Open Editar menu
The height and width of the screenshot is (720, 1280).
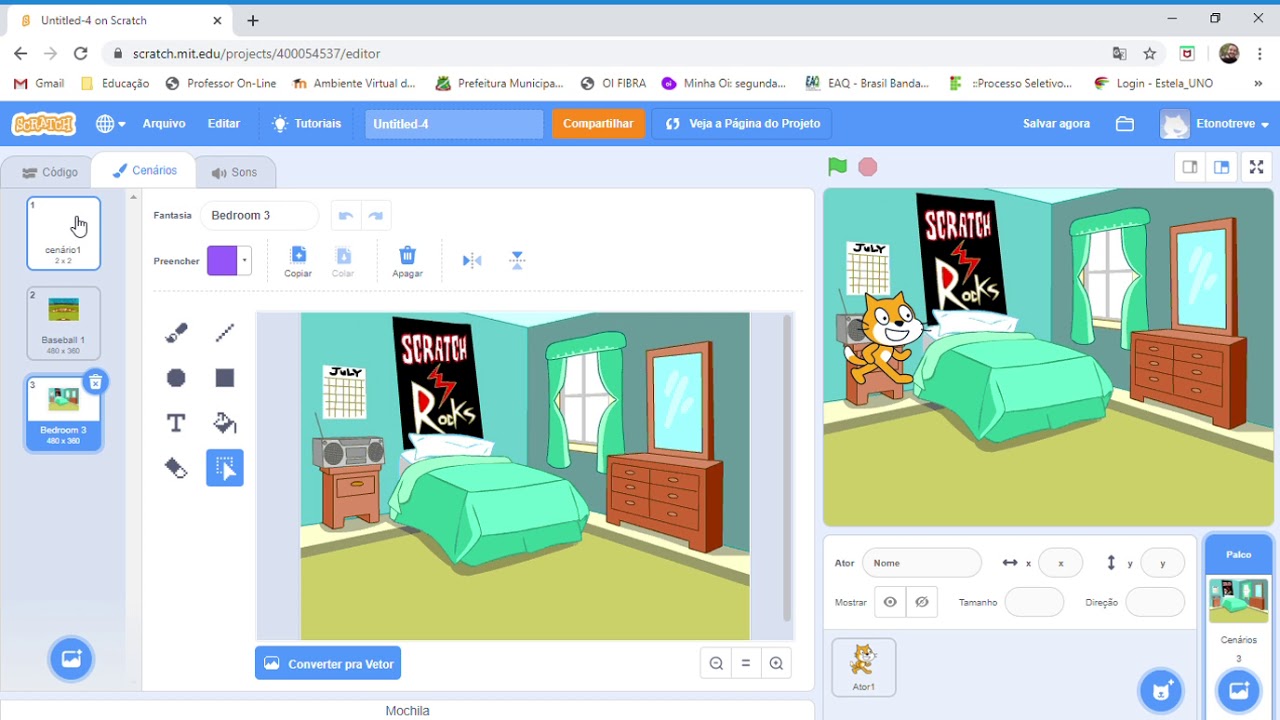[224, 124]
